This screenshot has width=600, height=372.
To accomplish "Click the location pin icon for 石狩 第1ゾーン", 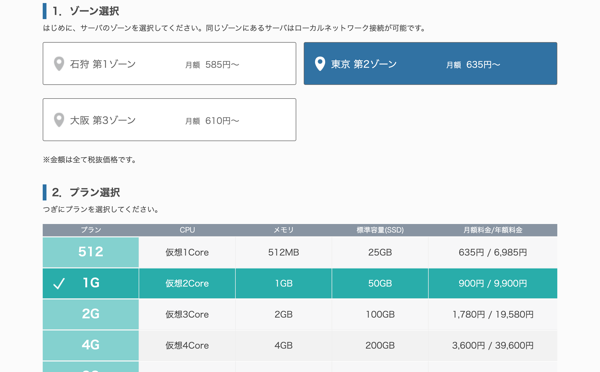I will click(x=59, y=64).
